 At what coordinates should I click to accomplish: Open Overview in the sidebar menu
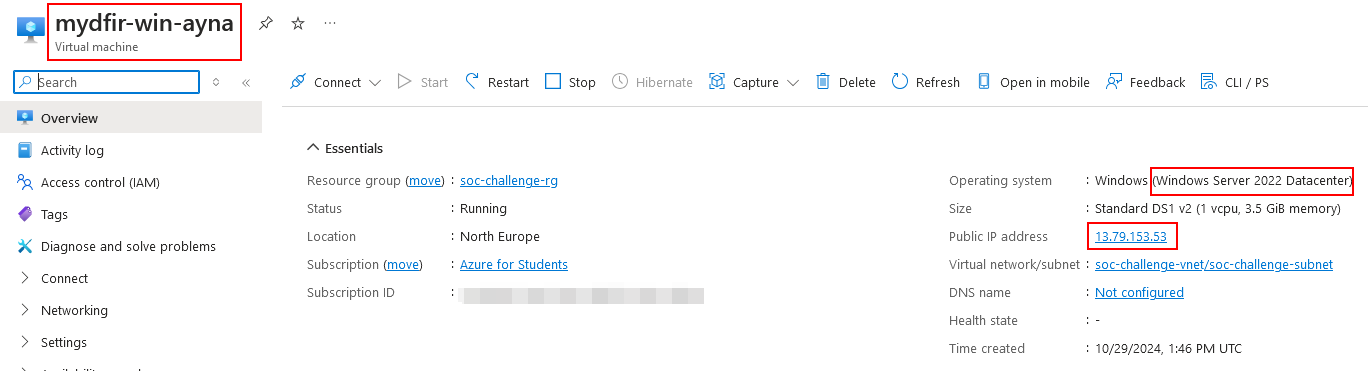point(131,118)
